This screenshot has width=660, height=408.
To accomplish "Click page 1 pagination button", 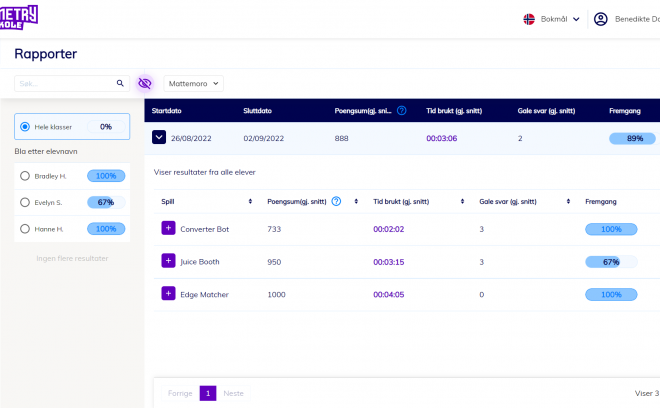I will click(208, 393).
